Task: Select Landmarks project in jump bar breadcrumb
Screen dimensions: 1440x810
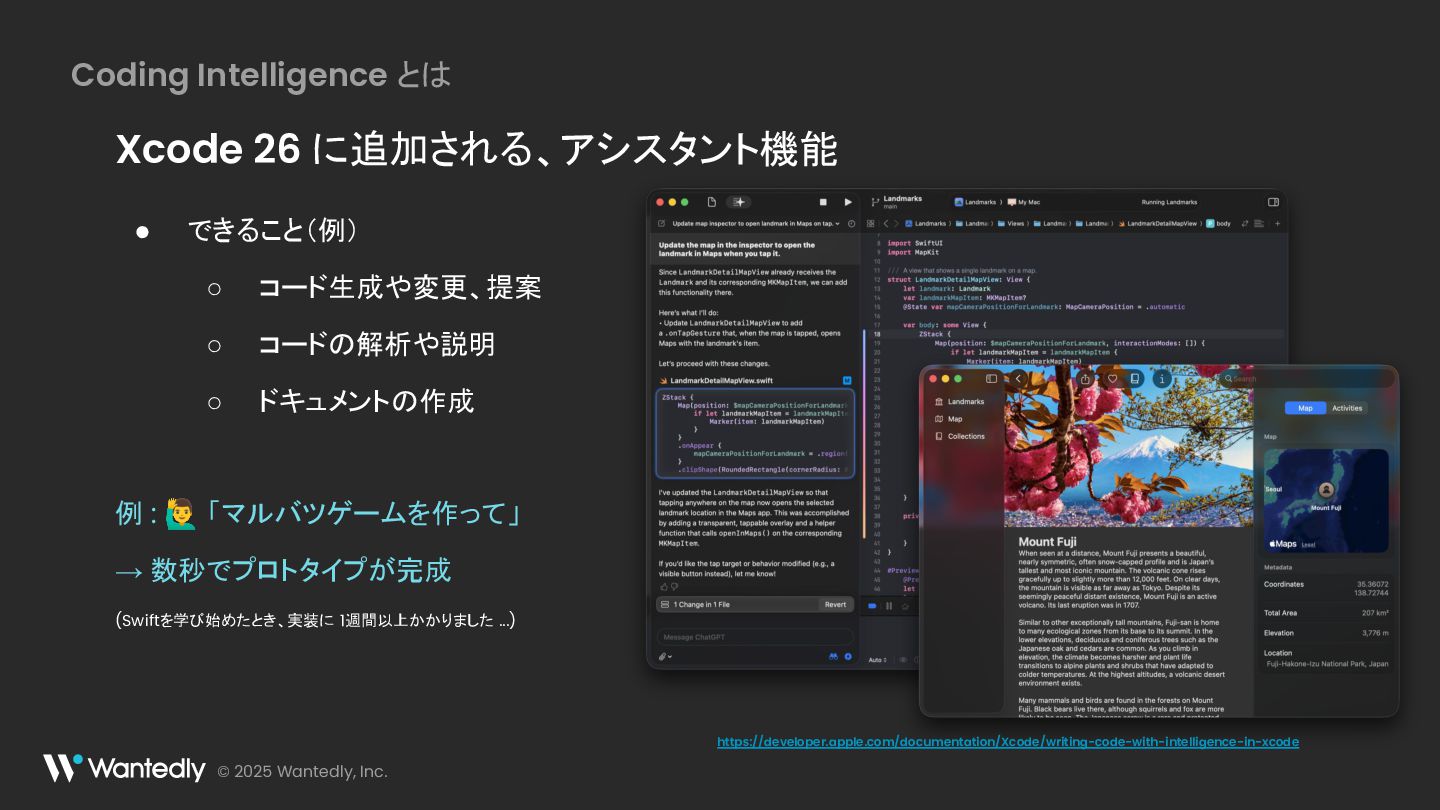Action: (925, 224)
